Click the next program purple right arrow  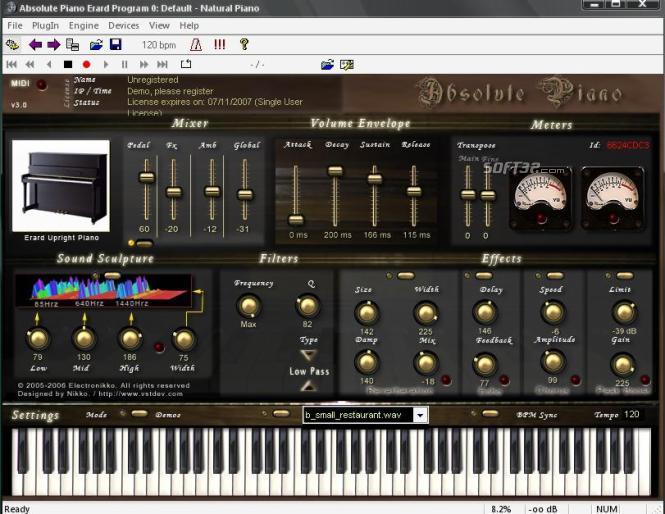pyautogui.click(x=53, y=44)
